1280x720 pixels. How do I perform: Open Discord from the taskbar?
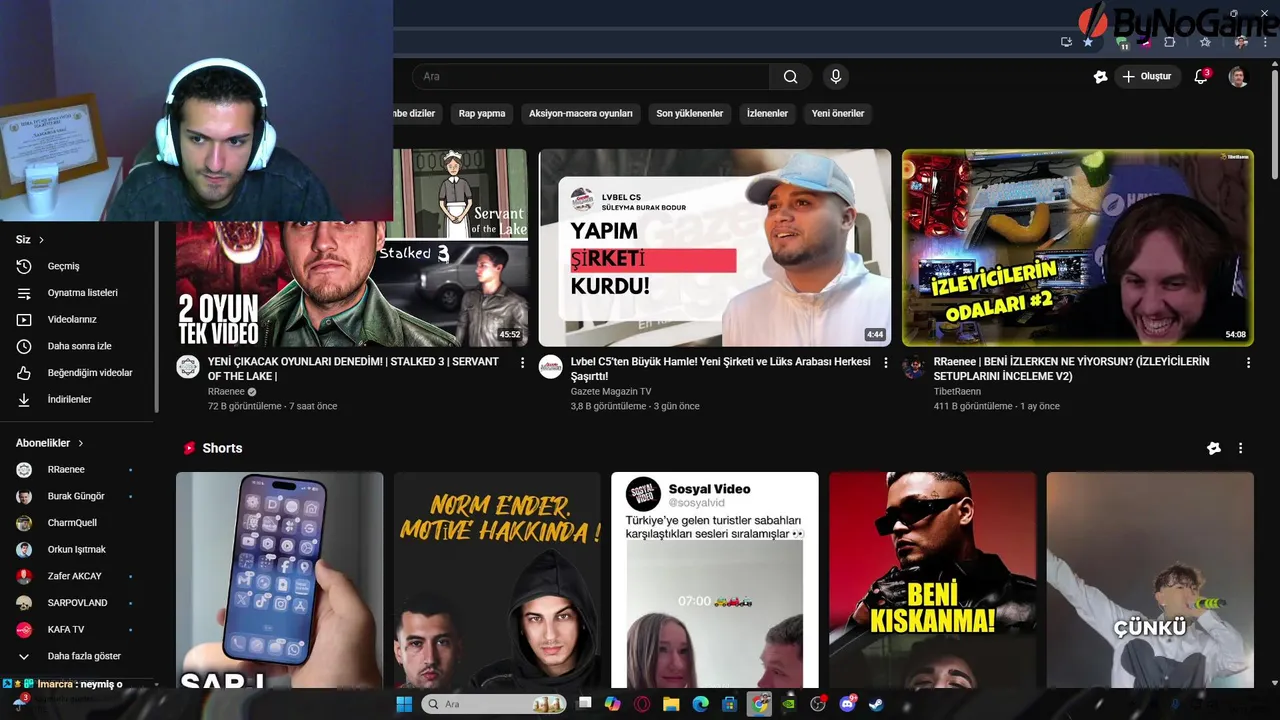848,704
